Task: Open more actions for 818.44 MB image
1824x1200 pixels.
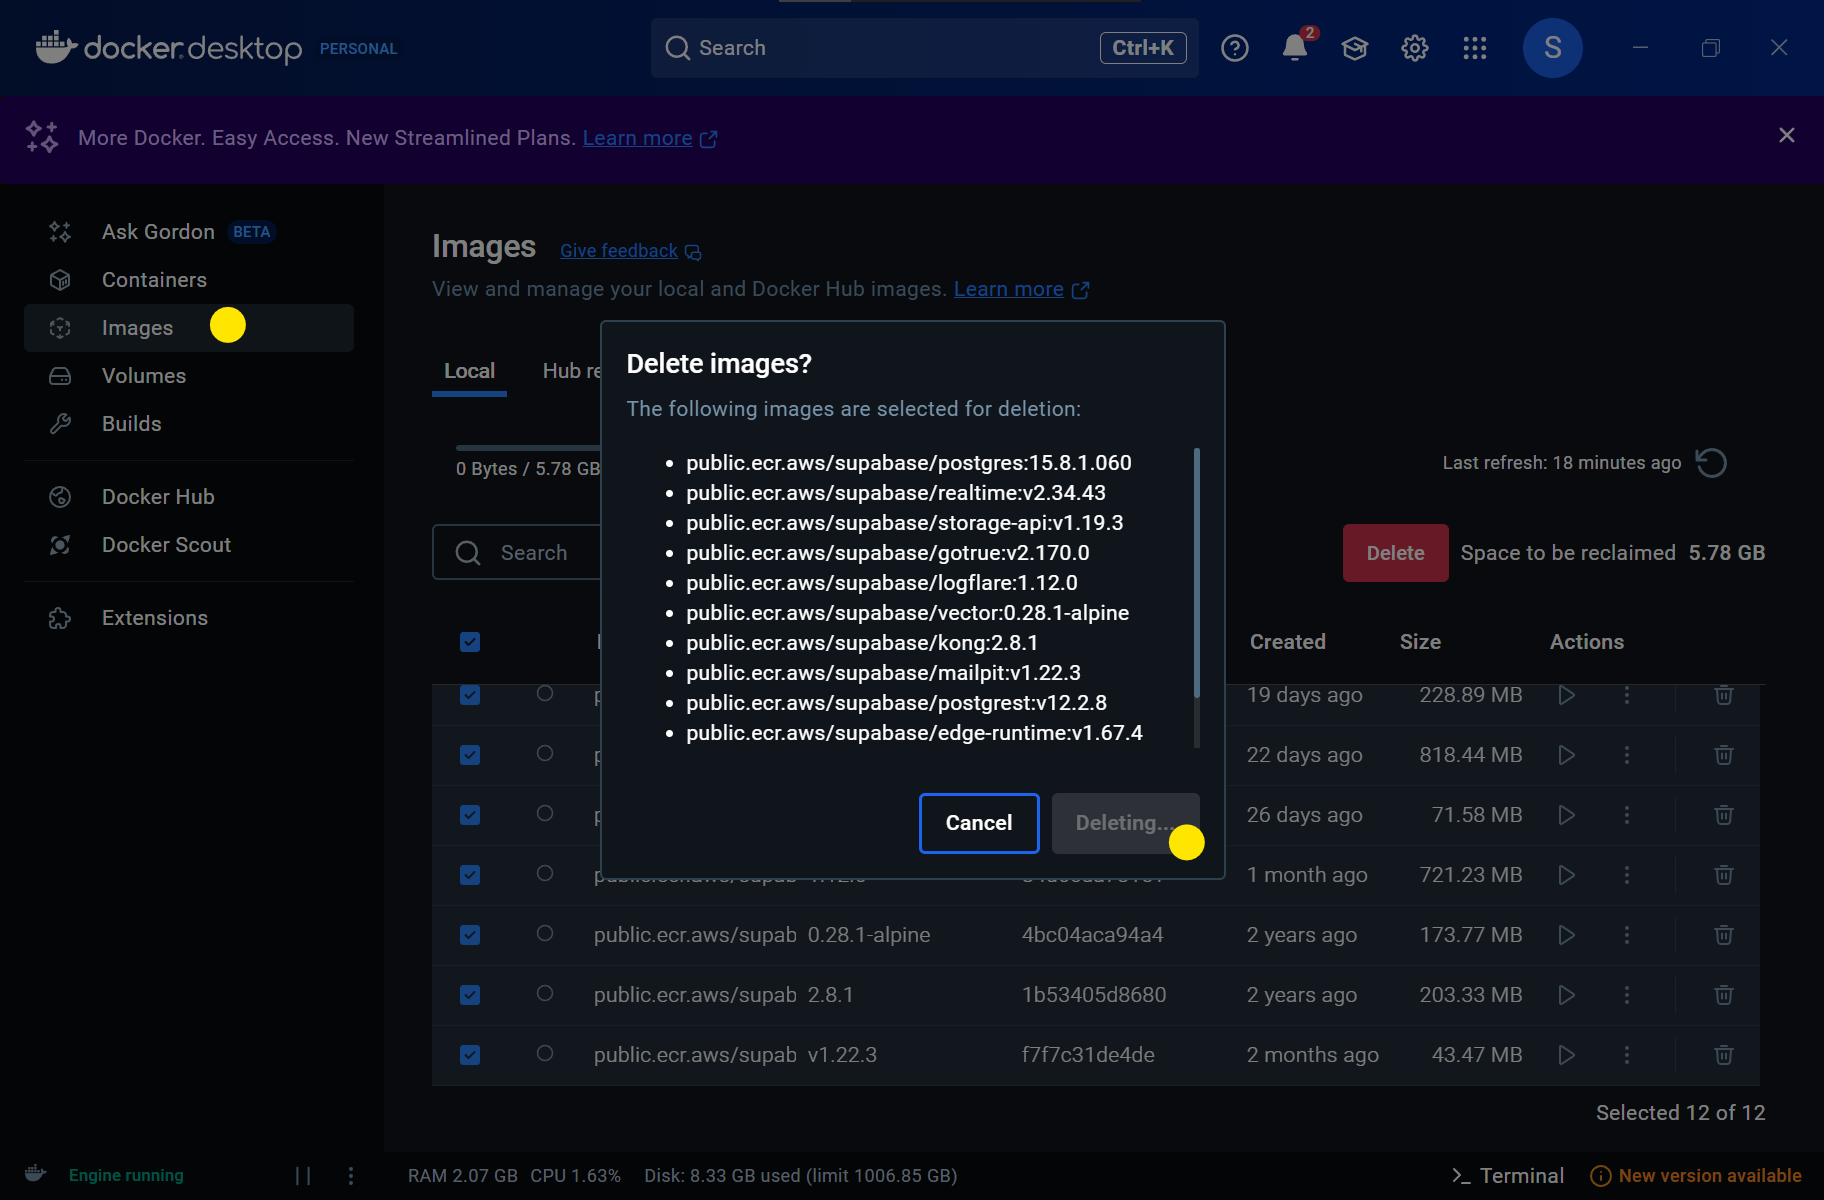Action: click(1627, 755)
